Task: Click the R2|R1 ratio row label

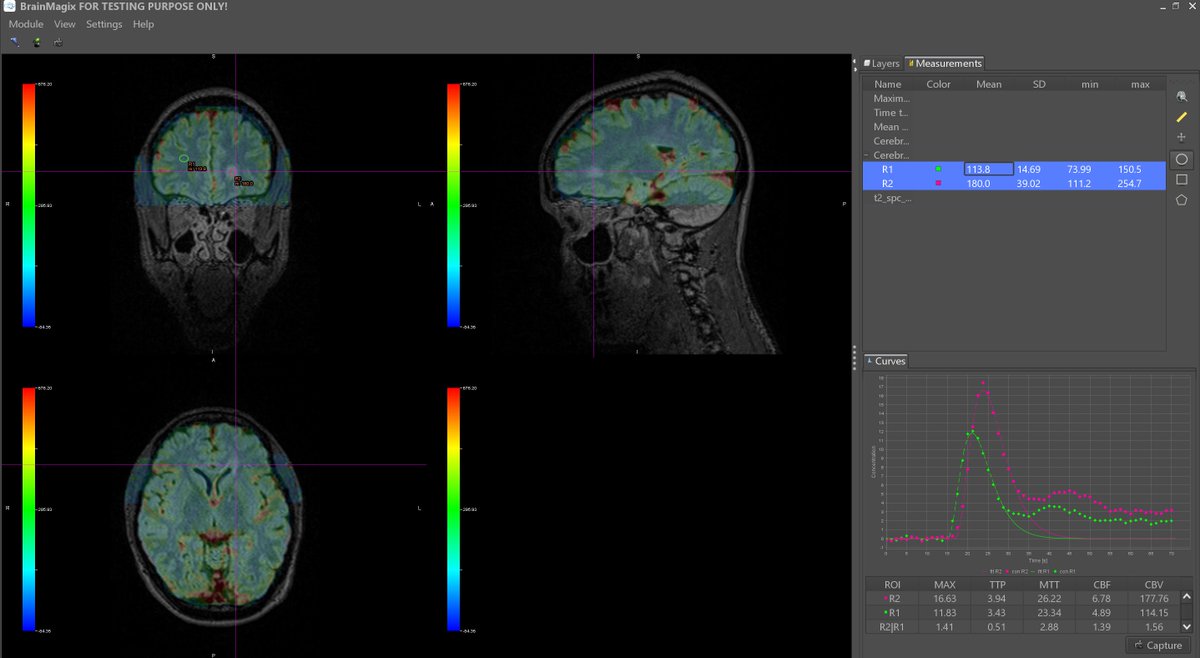Action: pos(891,626)
